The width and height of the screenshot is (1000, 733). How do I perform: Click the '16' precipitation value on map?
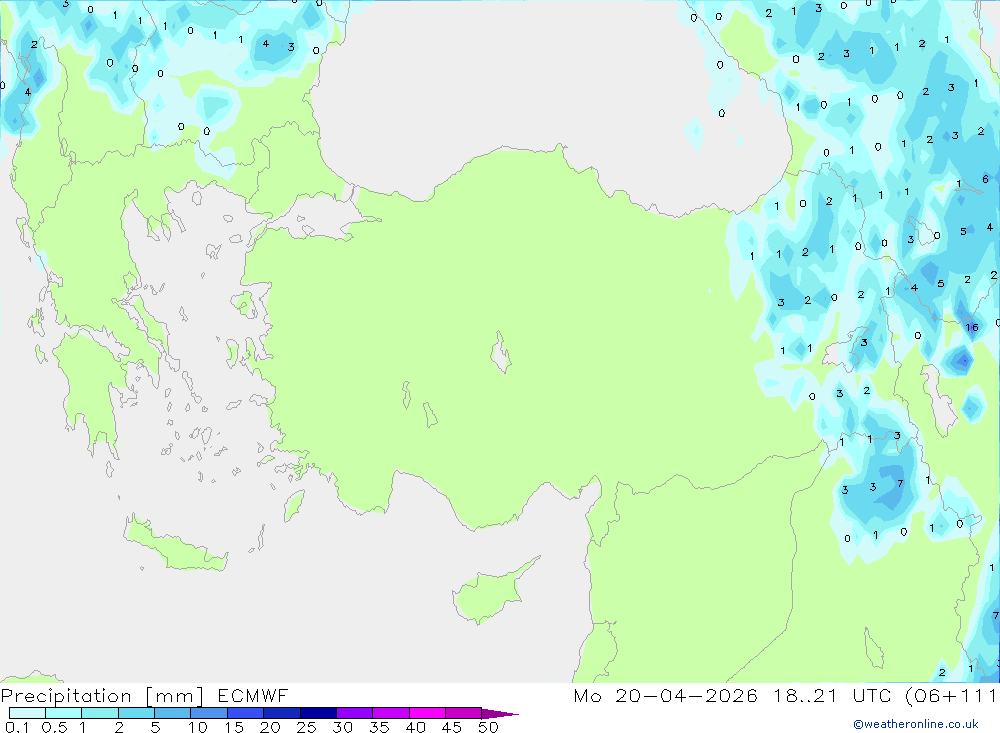(x=971, y=327)
